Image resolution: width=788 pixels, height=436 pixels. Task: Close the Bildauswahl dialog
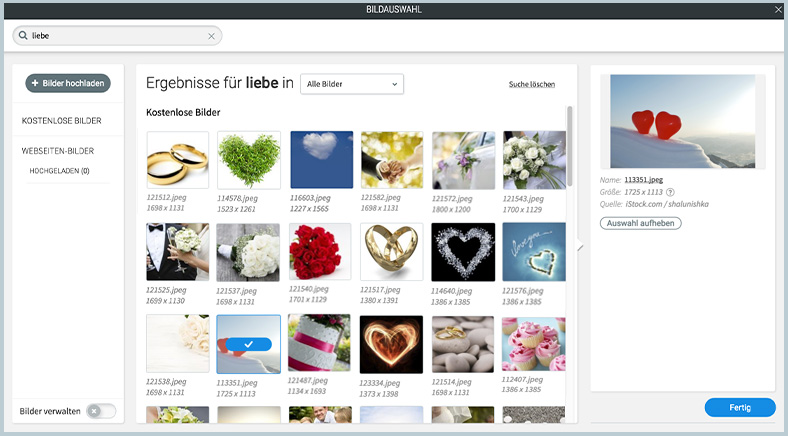(778, 9)
